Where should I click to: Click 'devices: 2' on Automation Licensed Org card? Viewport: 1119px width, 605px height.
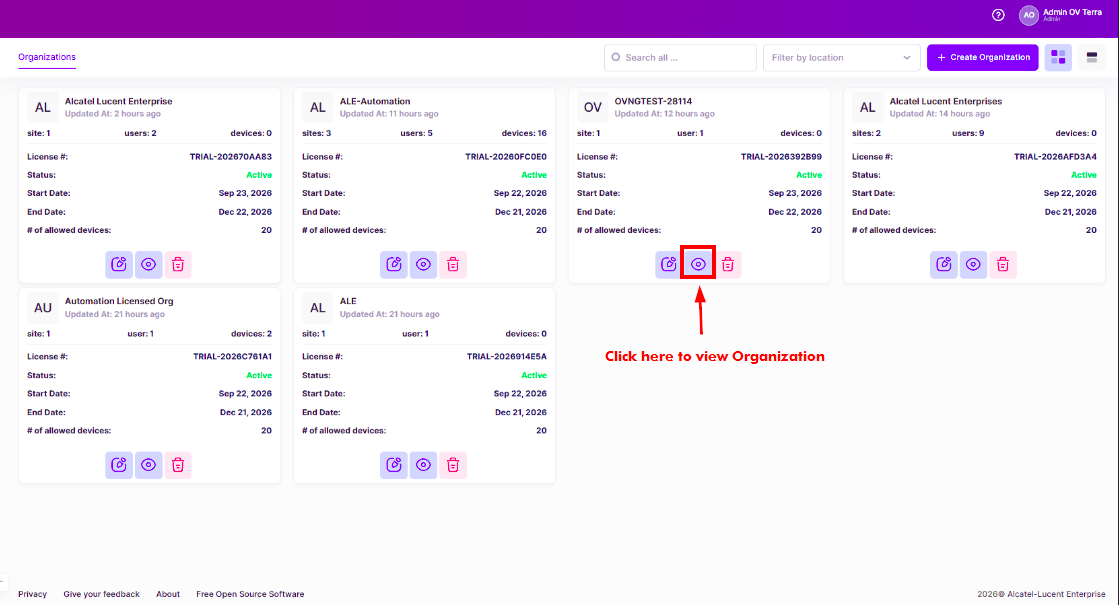click(x=251, y=334)
